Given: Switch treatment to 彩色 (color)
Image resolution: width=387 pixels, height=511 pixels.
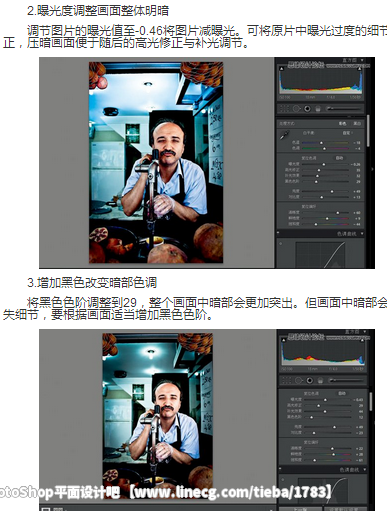Looking at the screenshot, I should pos(342,123).
